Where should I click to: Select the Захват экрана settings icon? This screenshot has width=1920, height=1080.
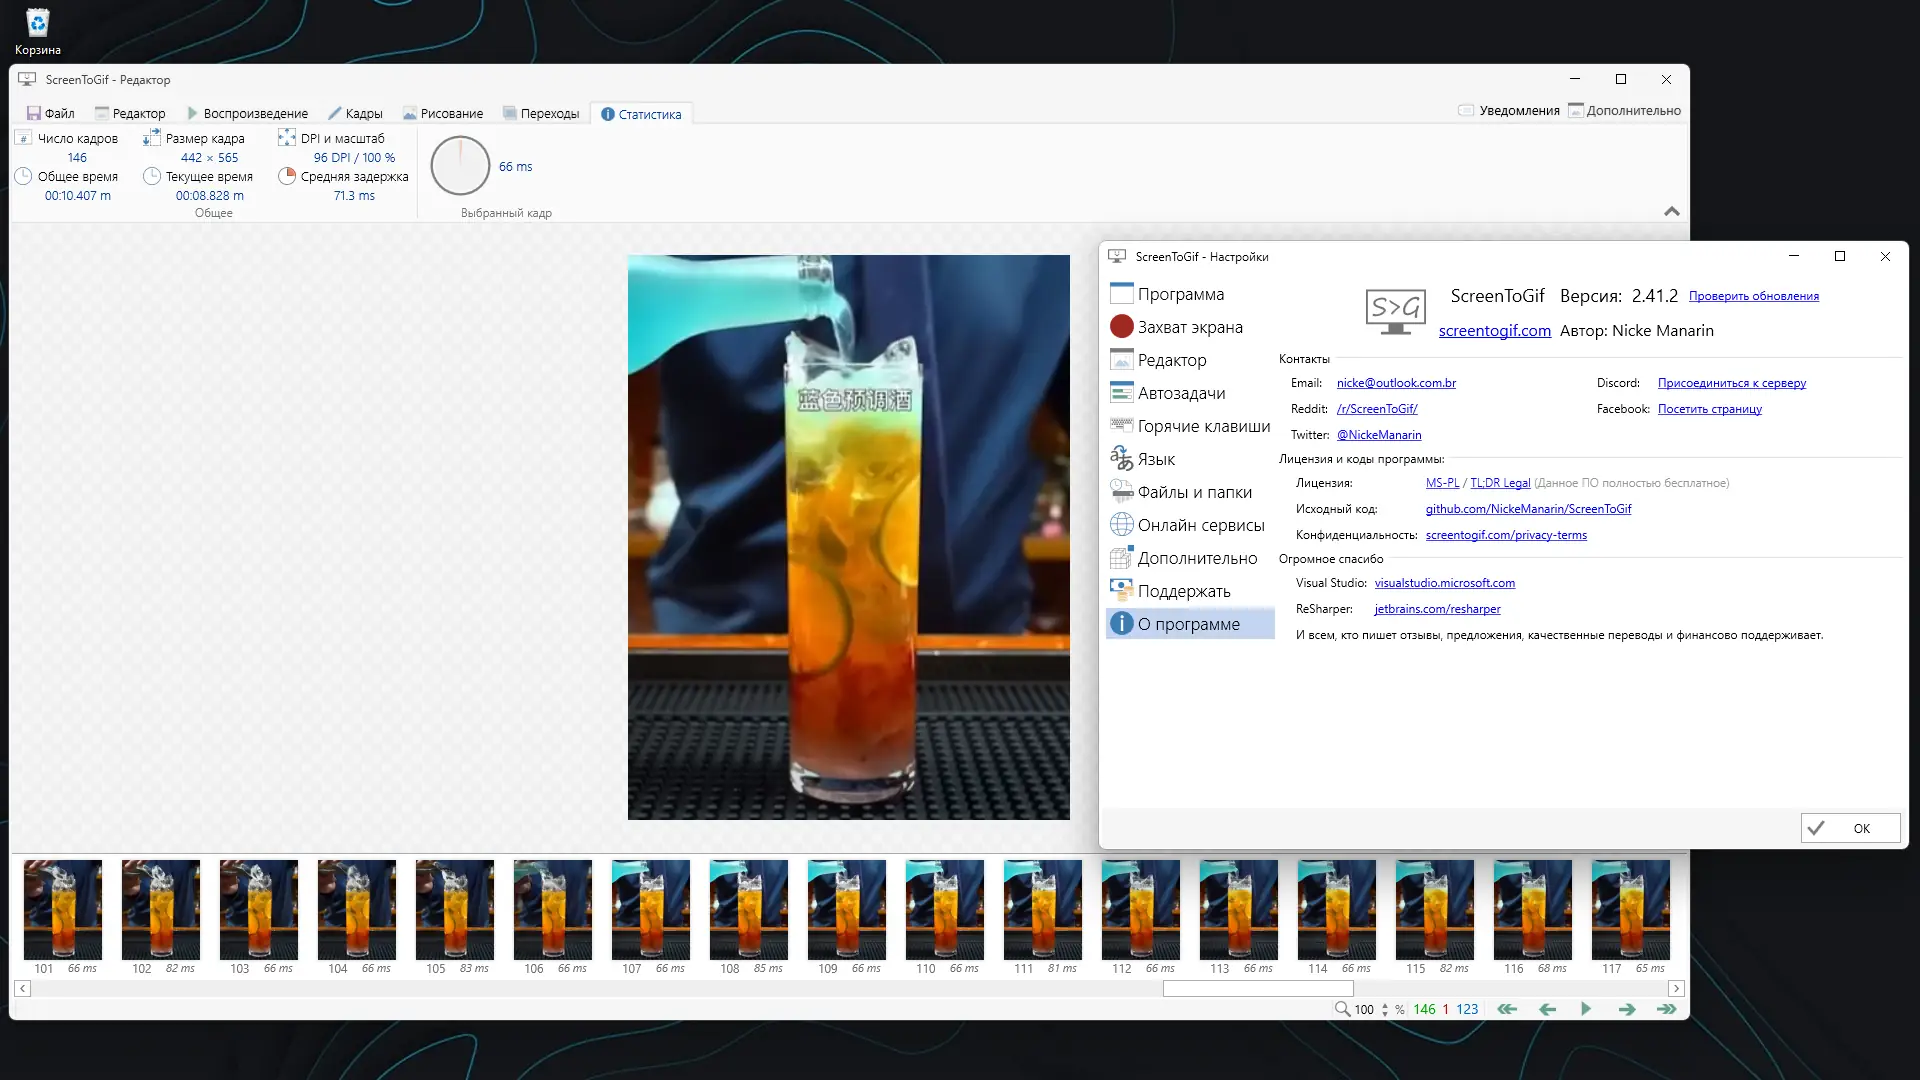[1120, 326]
